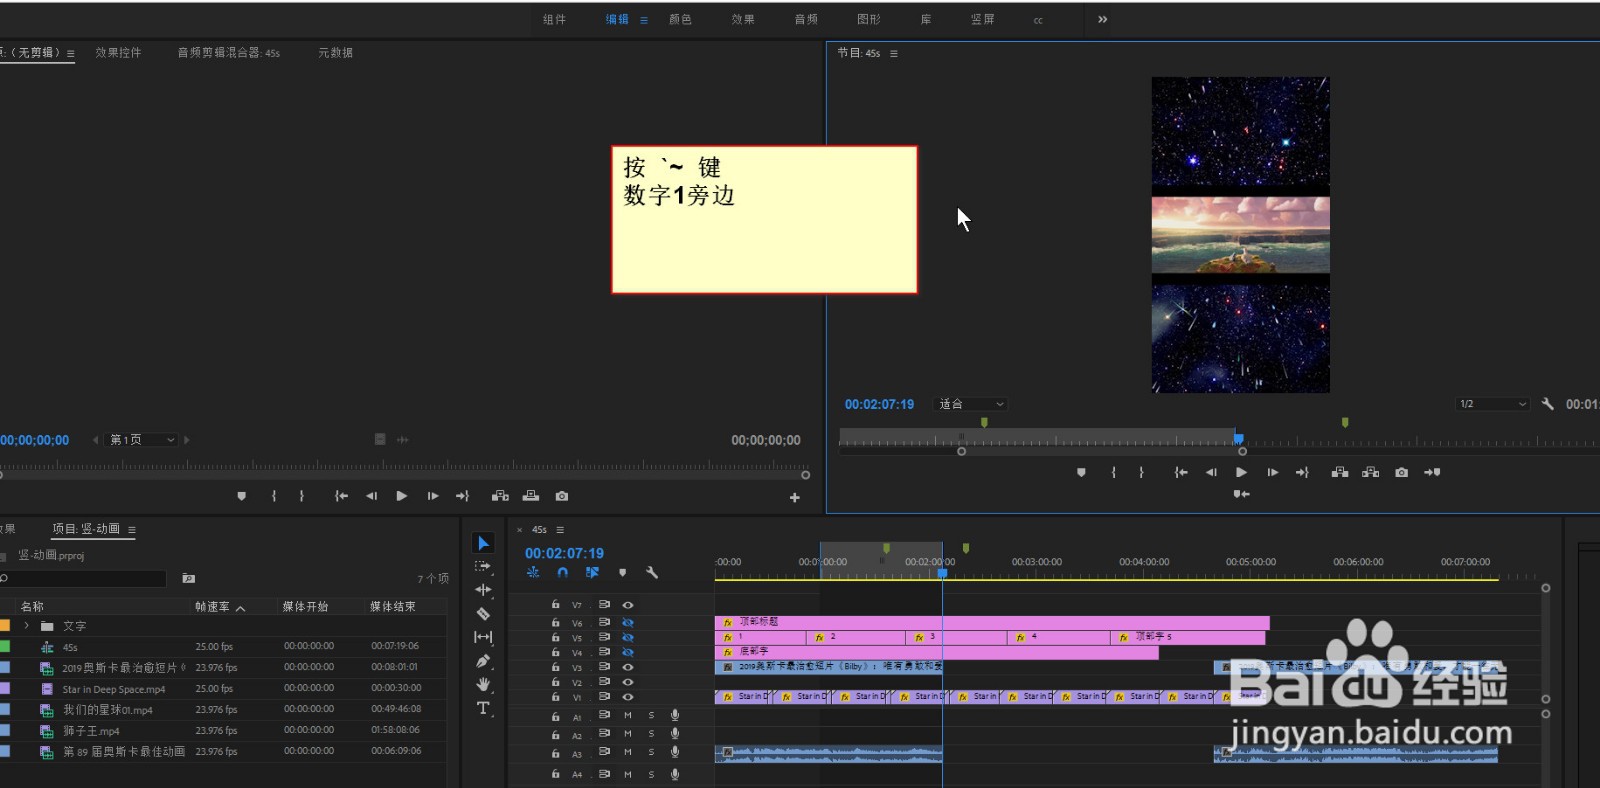Viewport: 1600px width, 788px height.
Task: Toggle nest sequence insert mode
Action: click(533, 573)
